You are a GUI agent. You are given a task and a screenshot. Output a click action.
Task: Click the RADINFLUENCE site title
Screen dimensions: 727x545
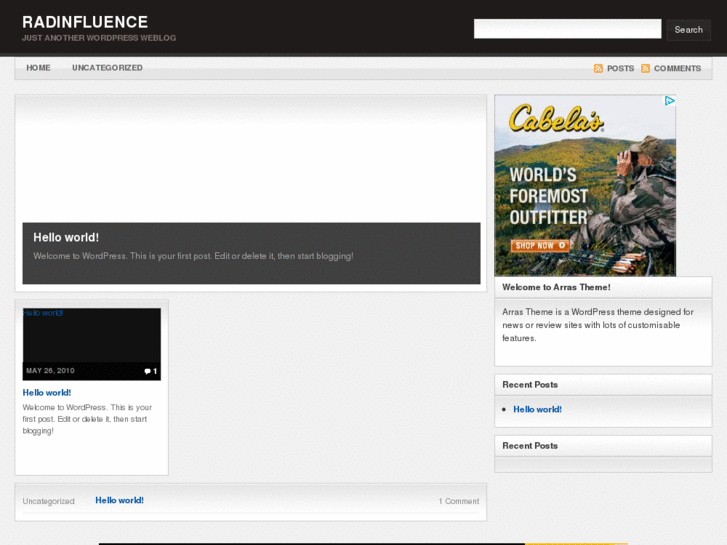click(85, 22)
